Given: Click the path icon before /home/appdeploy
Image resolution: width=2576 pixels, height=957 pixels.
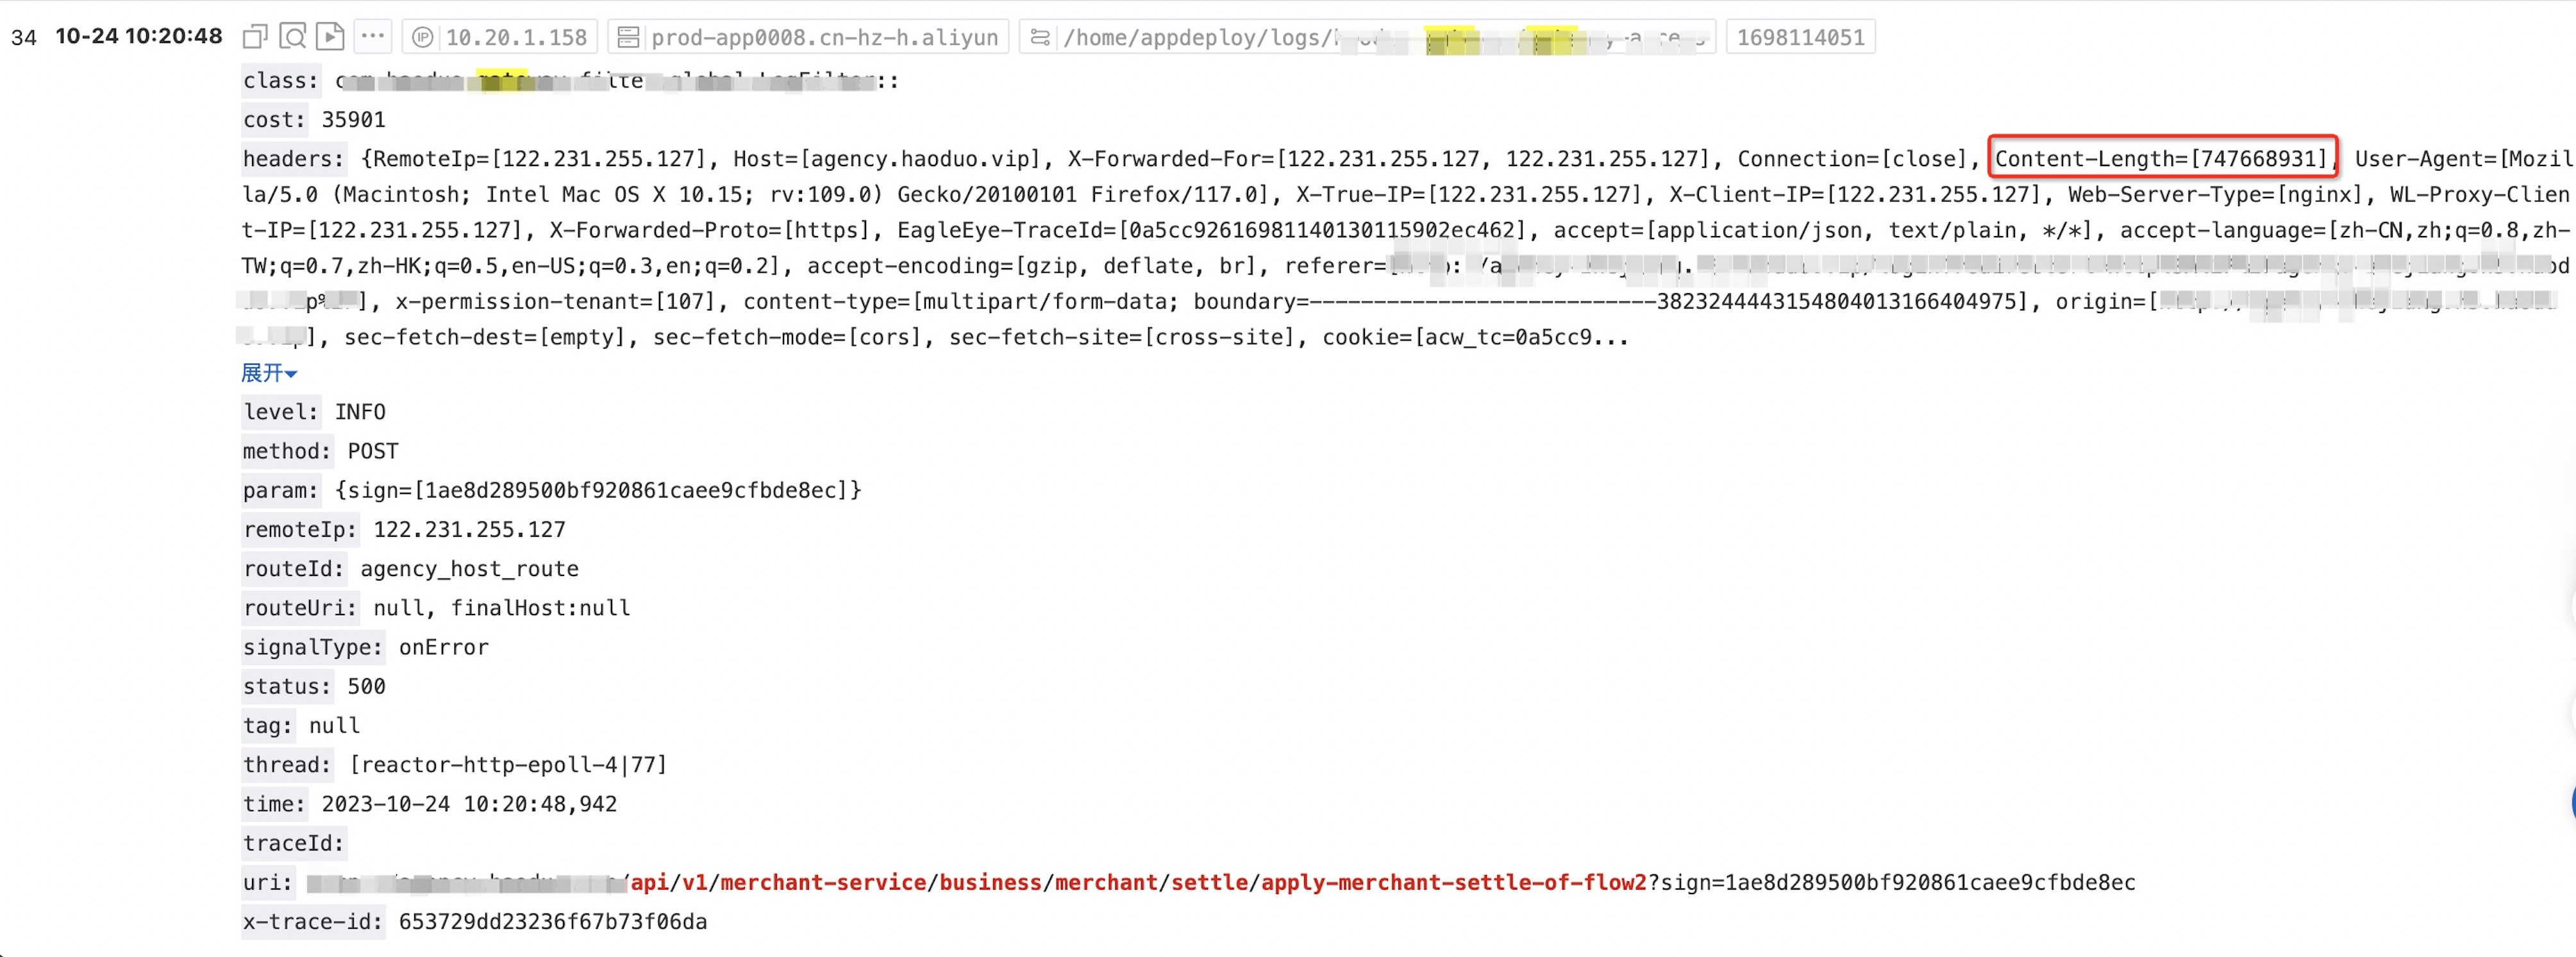Looking at the screenshot, I should pyautogui.click(x=1040, y=38).
